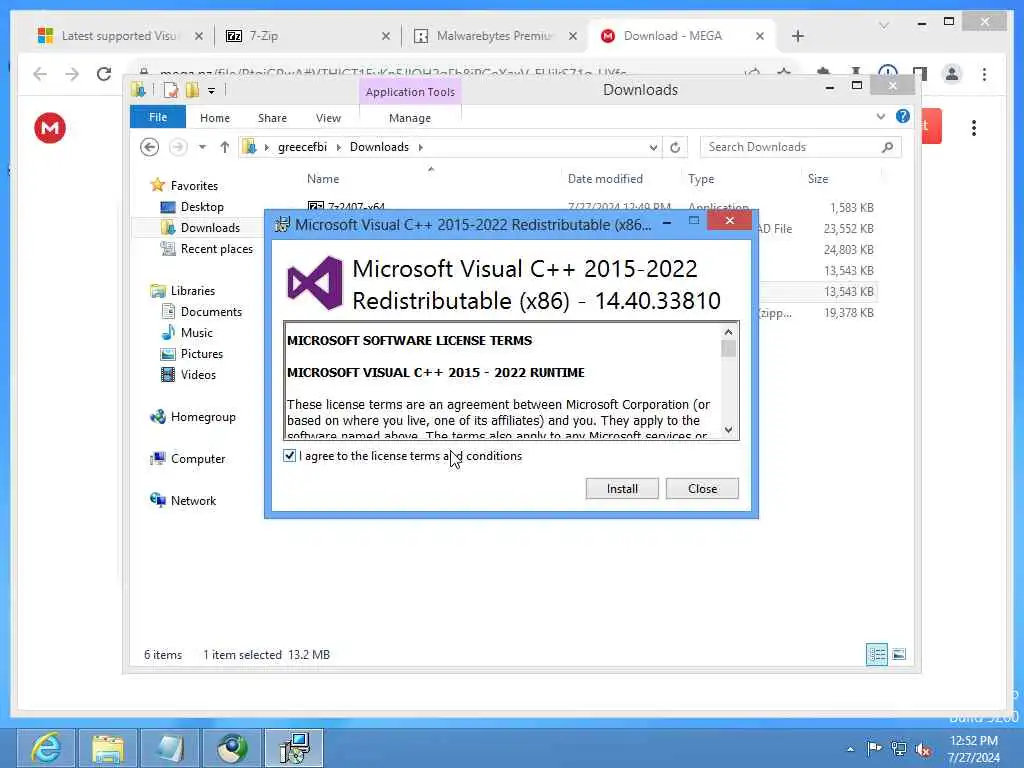
Task: Click the search magnifier icon in Explorer
Action: tap(887, 147)
